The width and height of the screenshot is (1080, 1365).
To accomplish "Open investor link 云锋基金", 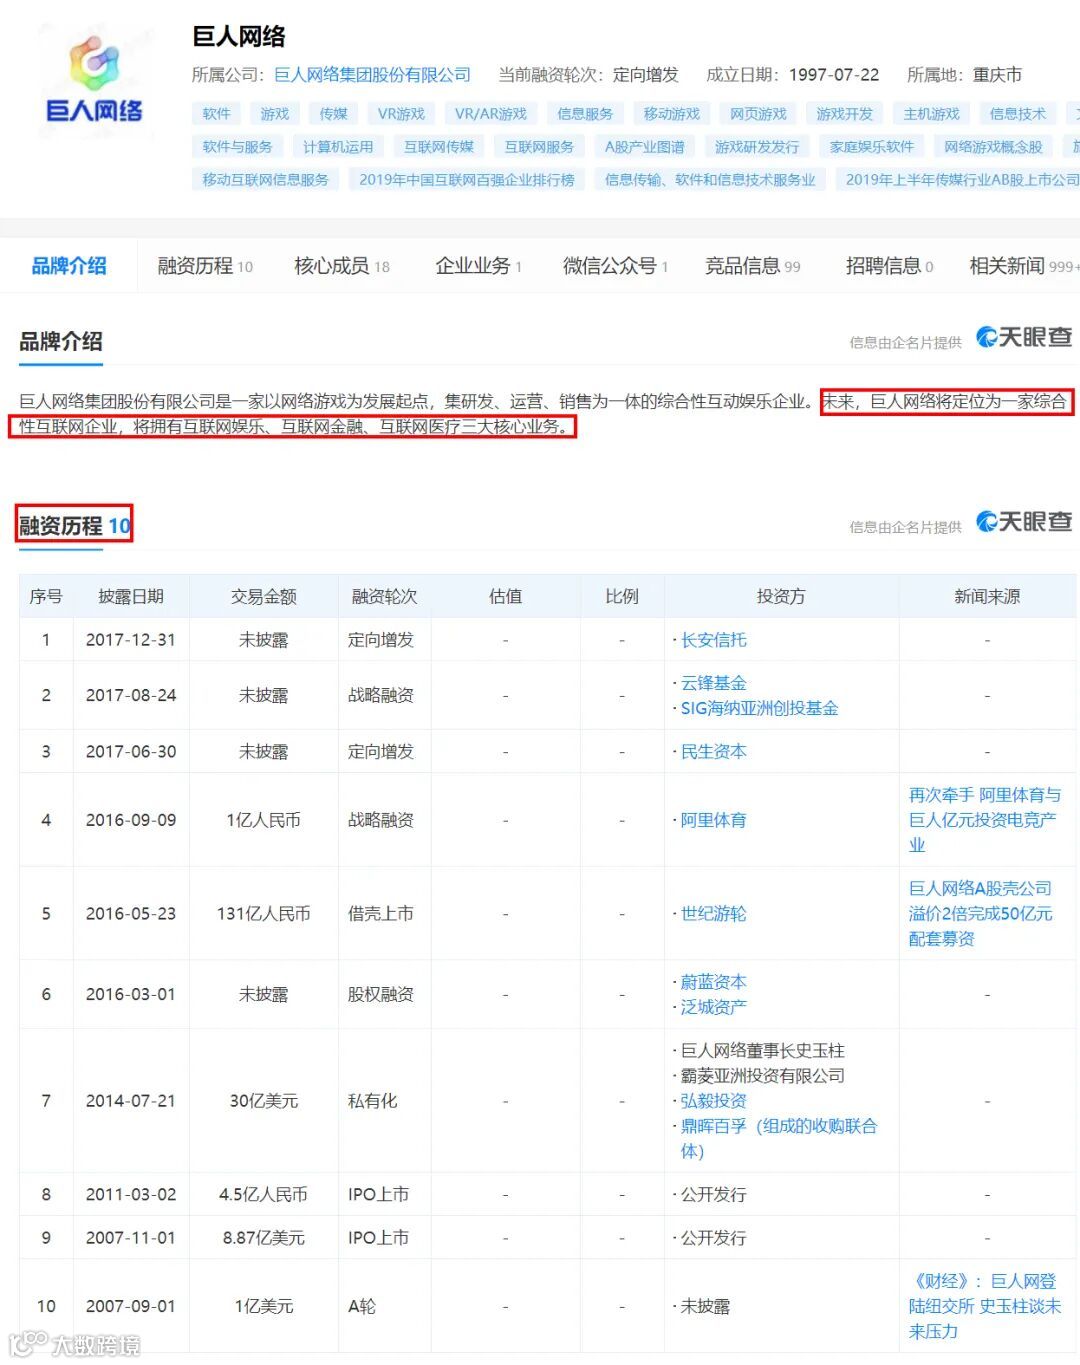I will tap(714, 683).
